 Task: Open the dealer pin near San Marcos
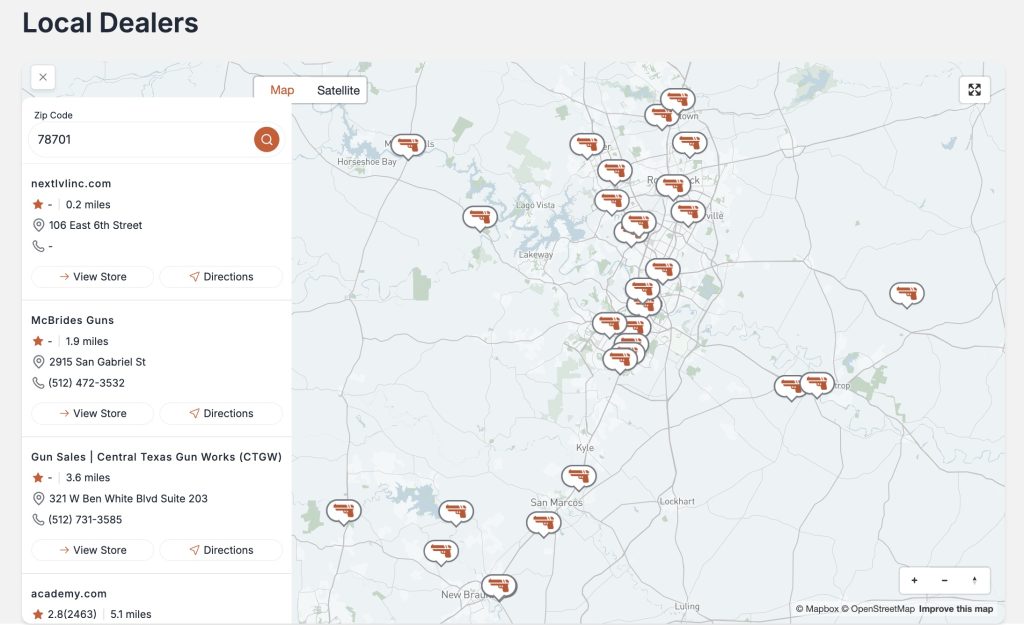(543, 522)
